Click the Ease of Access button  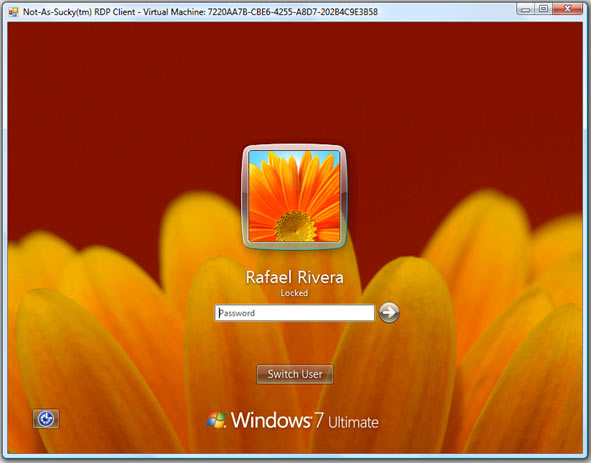46,419
